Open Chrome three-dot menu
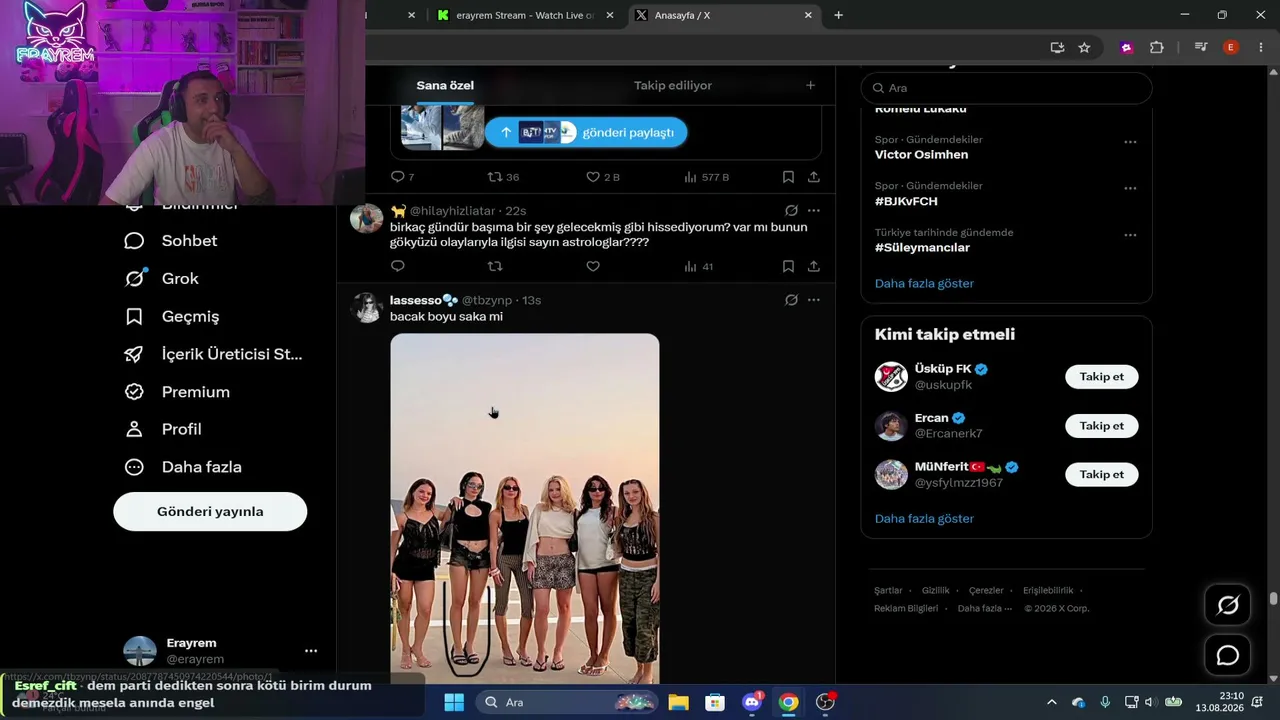Image resolution: width=1280 pixels, height=720 pixels. [x=1260, y=47]
